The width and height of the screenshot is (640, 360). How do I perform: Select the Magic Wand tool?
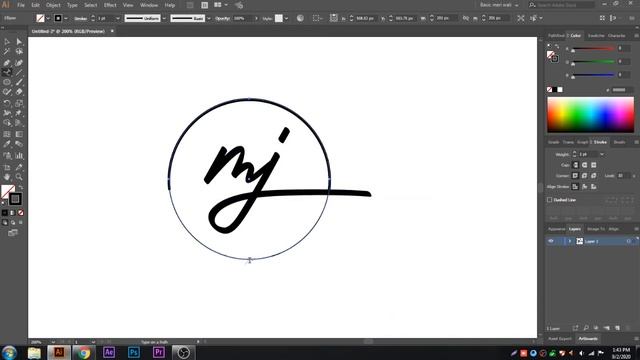pyautogui.click(x=7, y=52)
